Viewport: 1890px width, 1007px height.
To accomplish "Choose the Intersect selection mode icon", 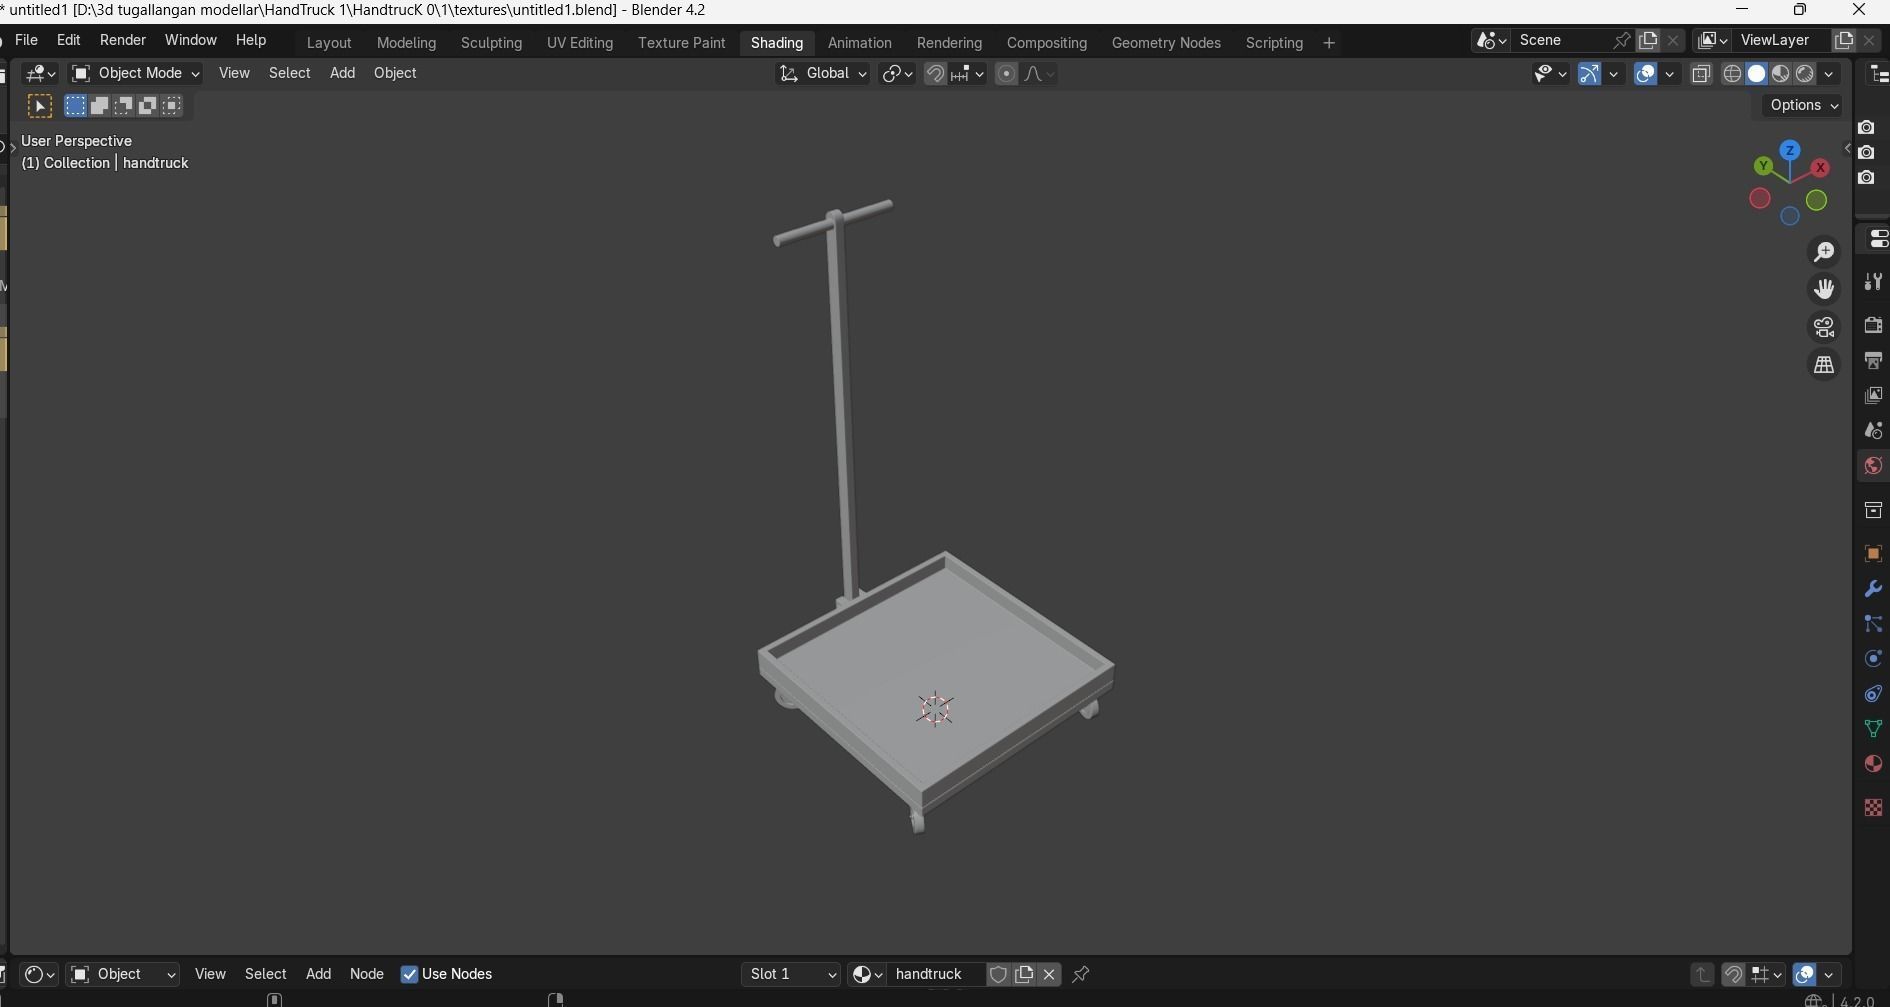I will coord(172,106).
